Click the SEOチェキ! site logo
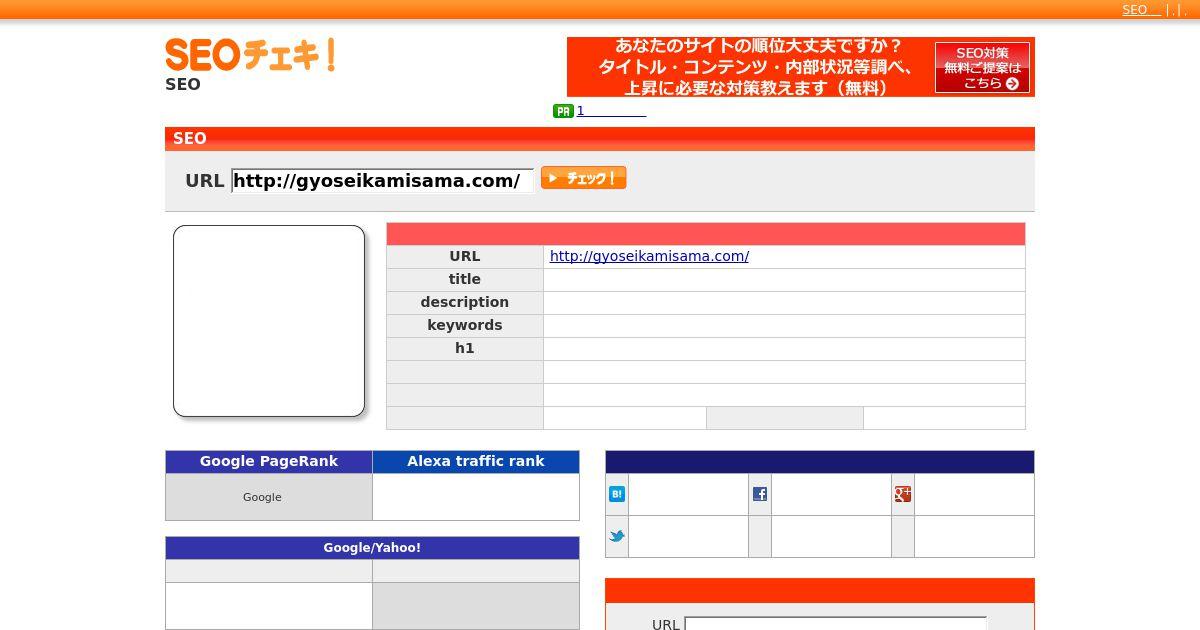 click(250, 55)
